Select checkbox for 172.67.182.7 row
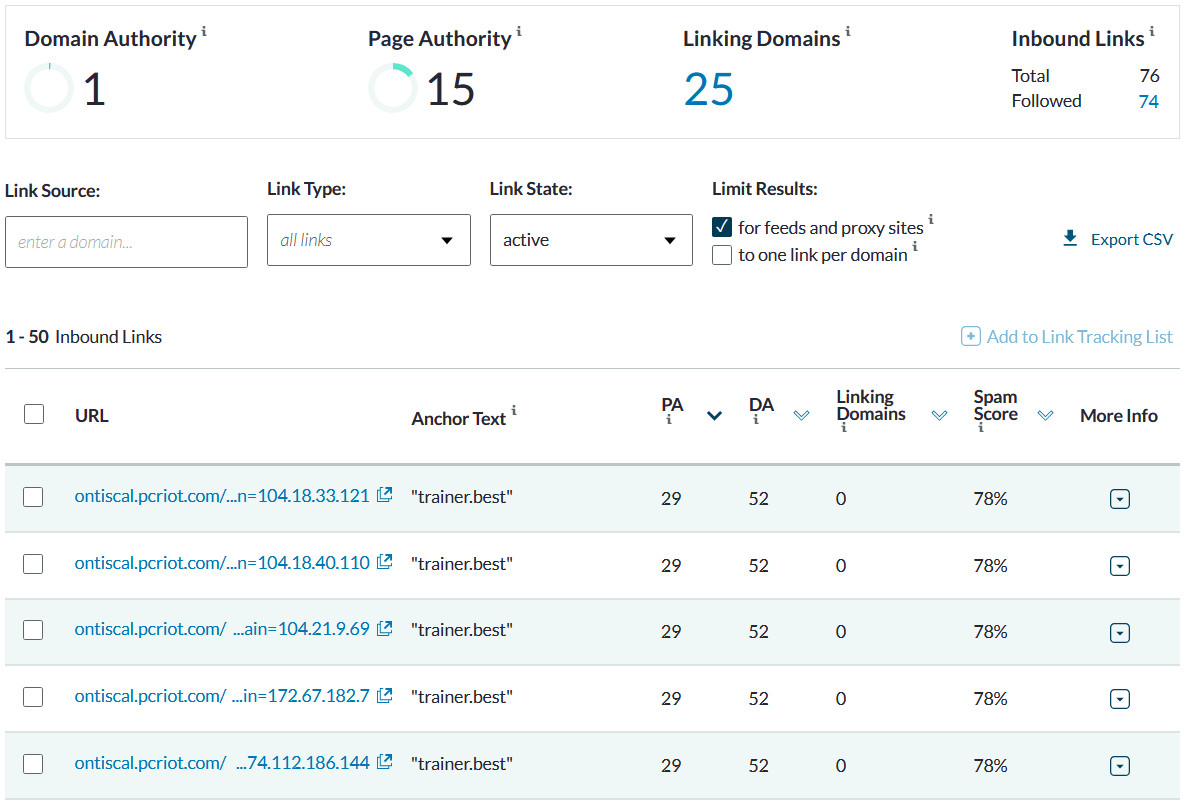This screenshot has width=1192, height=812. pos(33,697)
